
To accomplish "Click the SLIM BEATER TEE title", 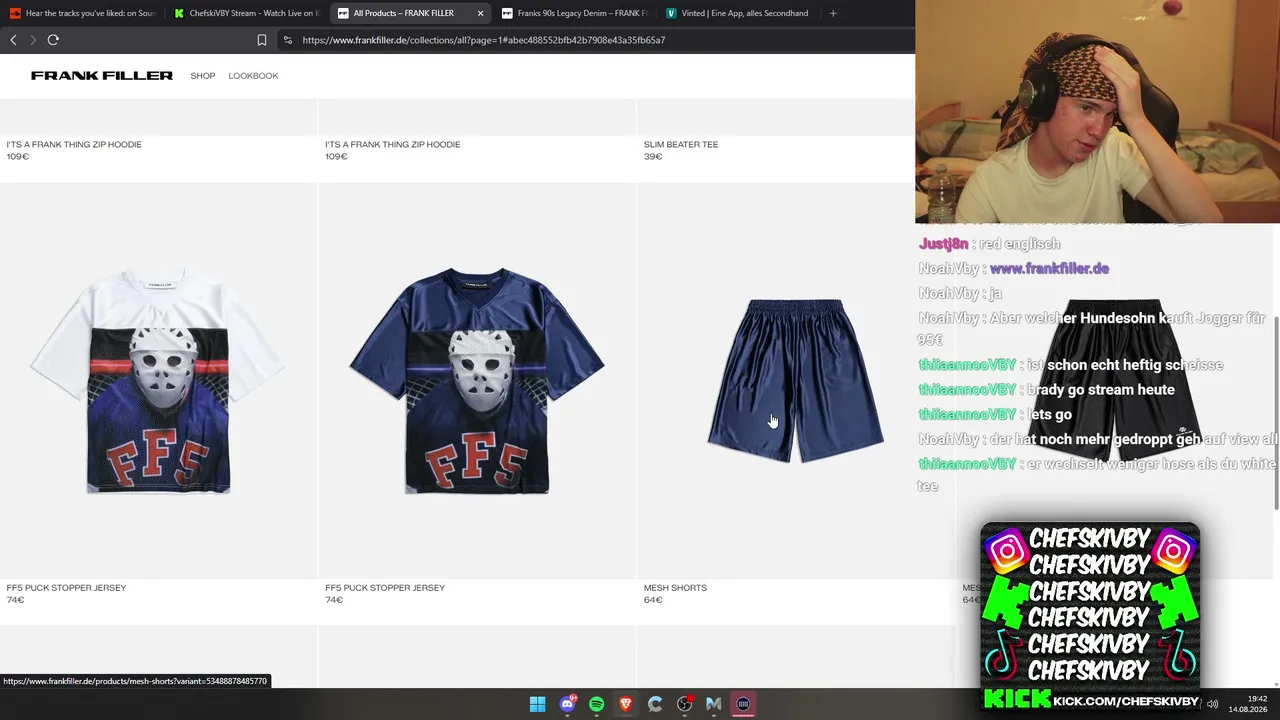I will pos(681,144).
